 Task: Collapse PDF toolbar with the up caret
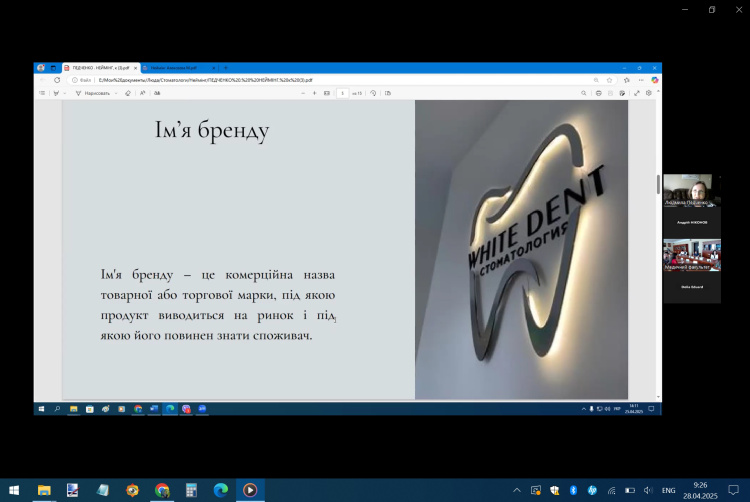click(658, 91)
